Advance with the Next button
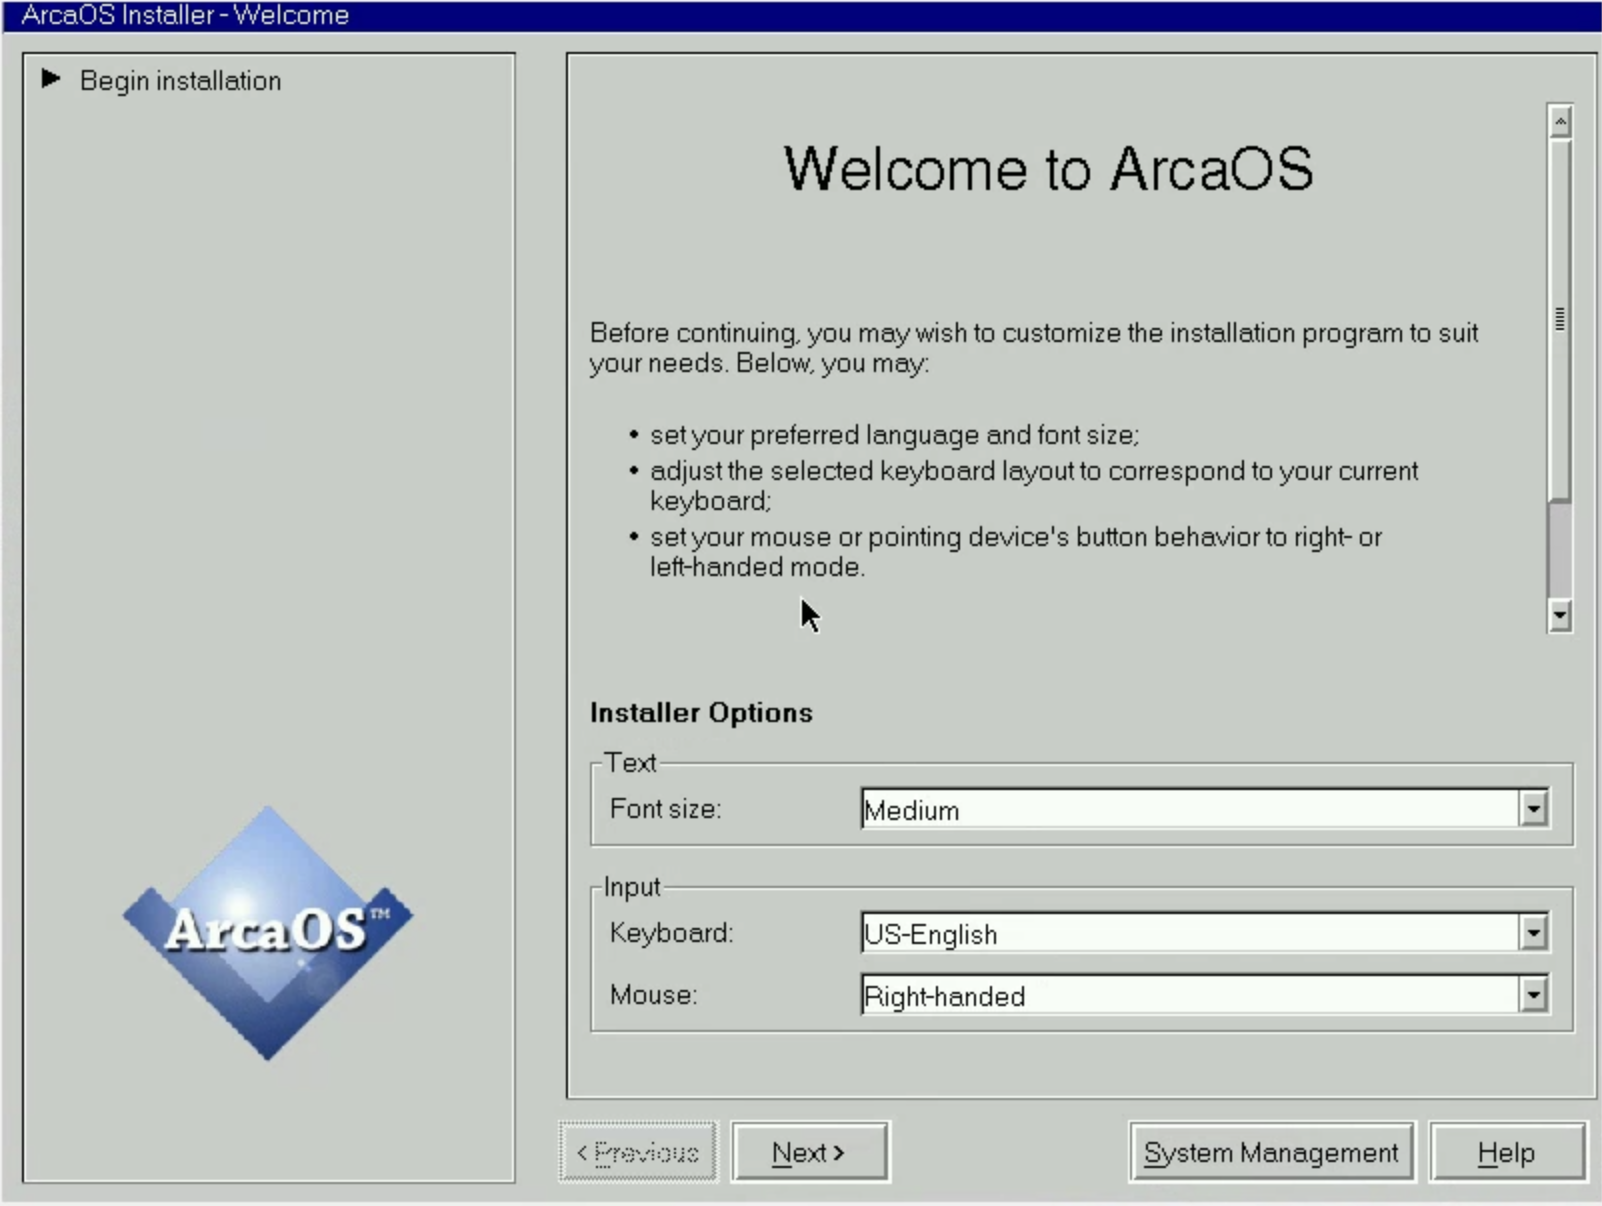 pos(810,1151)
